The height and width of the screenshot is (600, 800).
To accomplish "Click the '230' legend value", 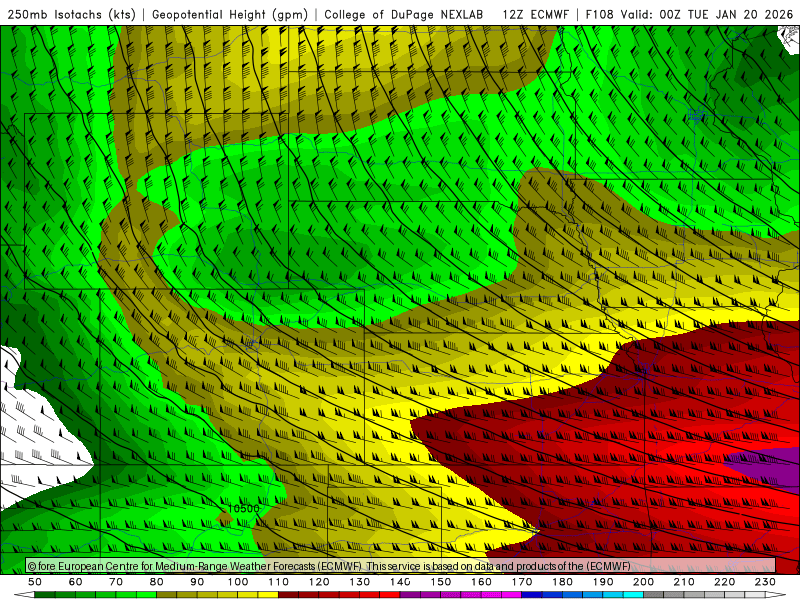I will click(765, 582).
